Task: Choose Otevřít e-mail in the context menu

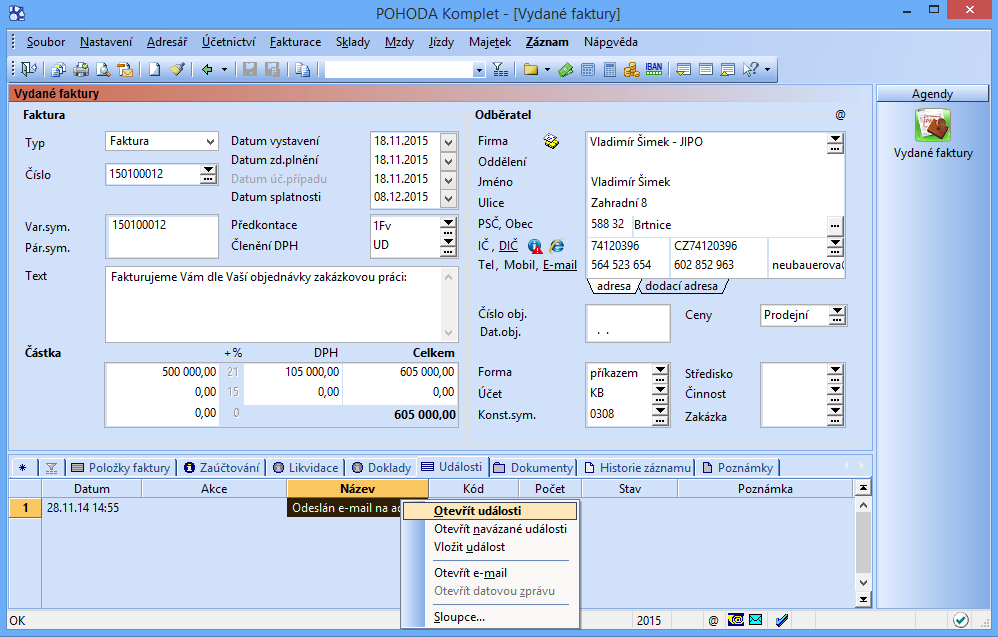Action: click(490, 573)
